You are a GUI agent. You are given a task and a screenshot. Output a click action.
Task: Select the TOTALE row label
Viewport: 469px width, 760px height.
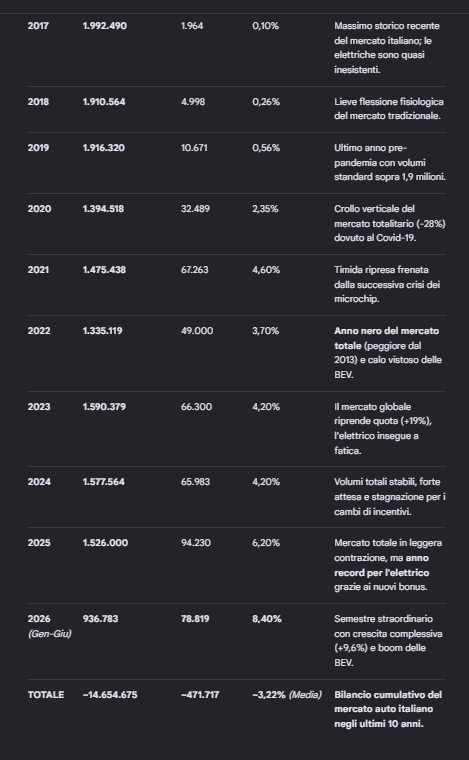46,695
